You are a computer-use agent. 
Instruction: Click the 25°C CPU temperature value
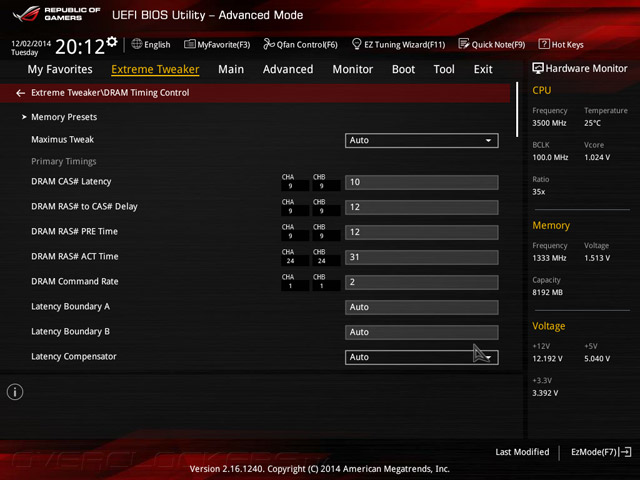point(592,123)
